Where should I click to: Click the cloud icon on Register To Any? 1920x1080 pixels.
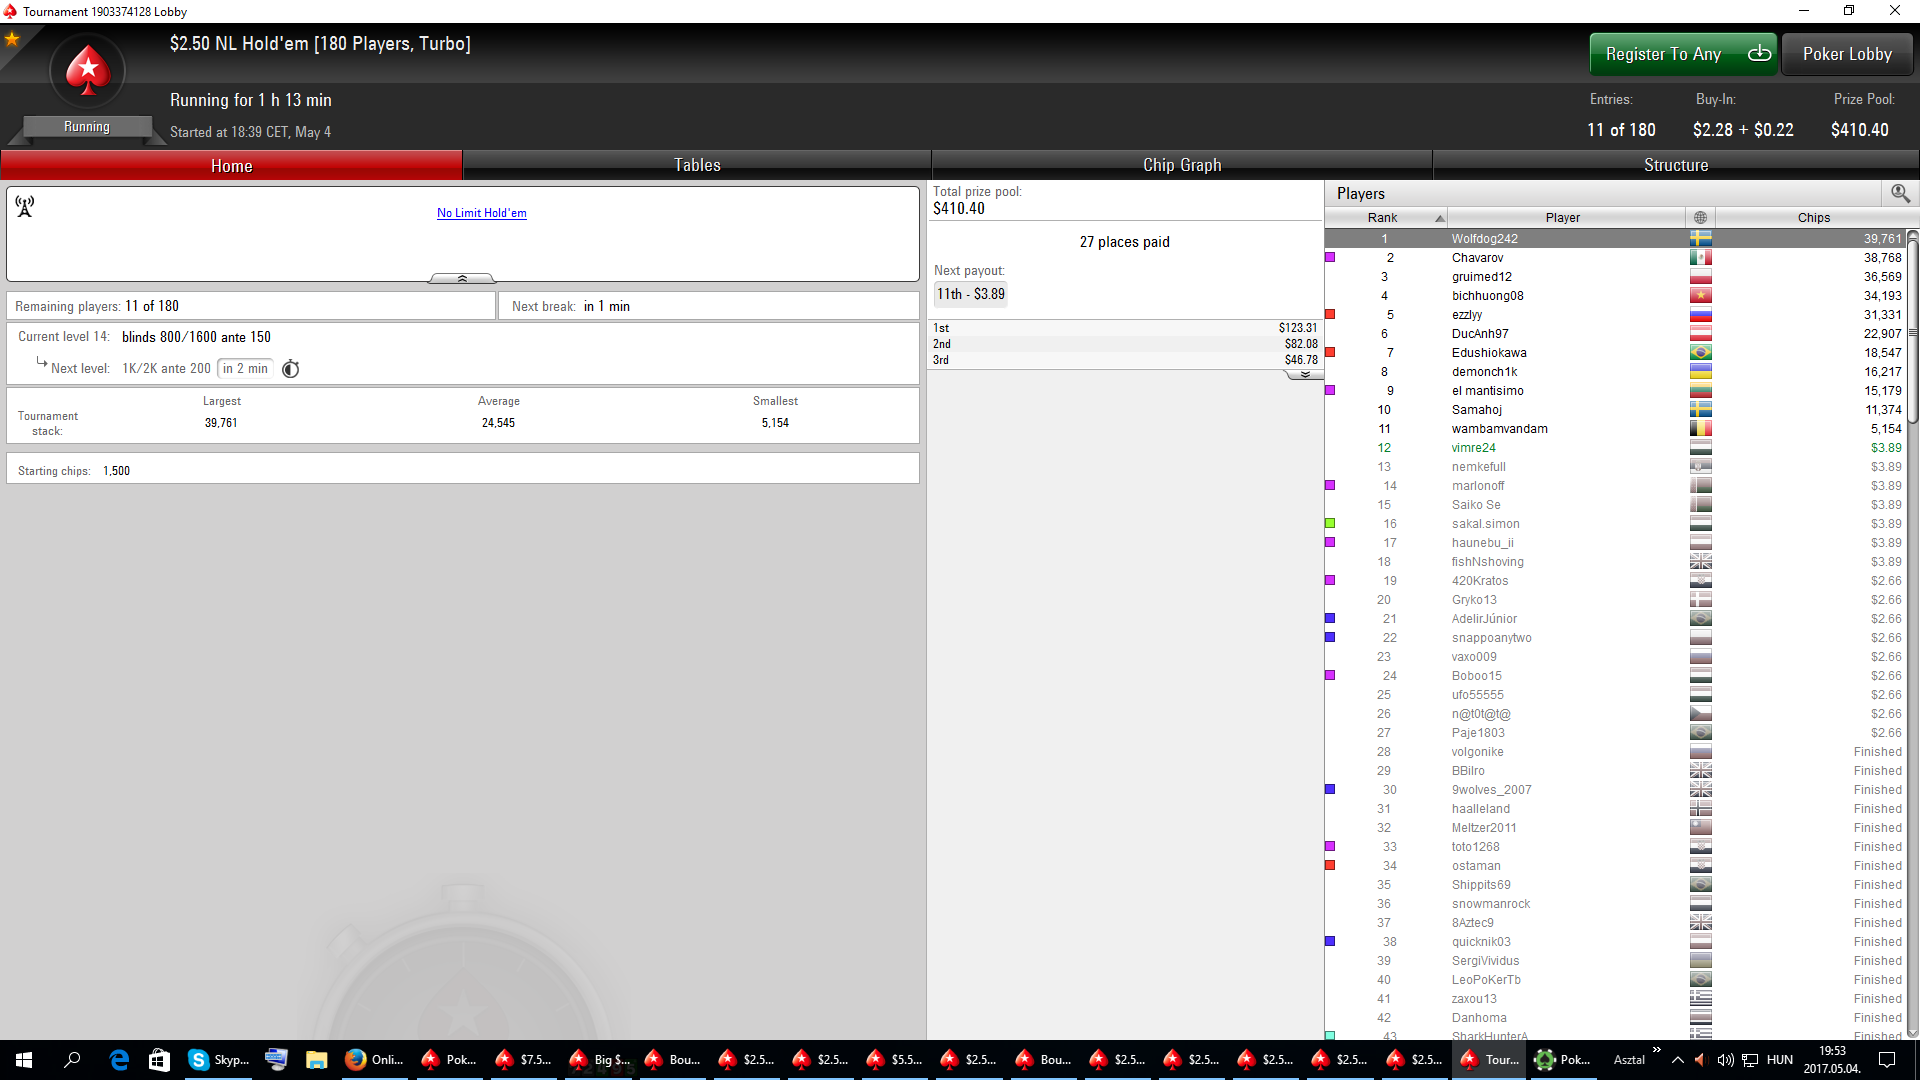1759,53
